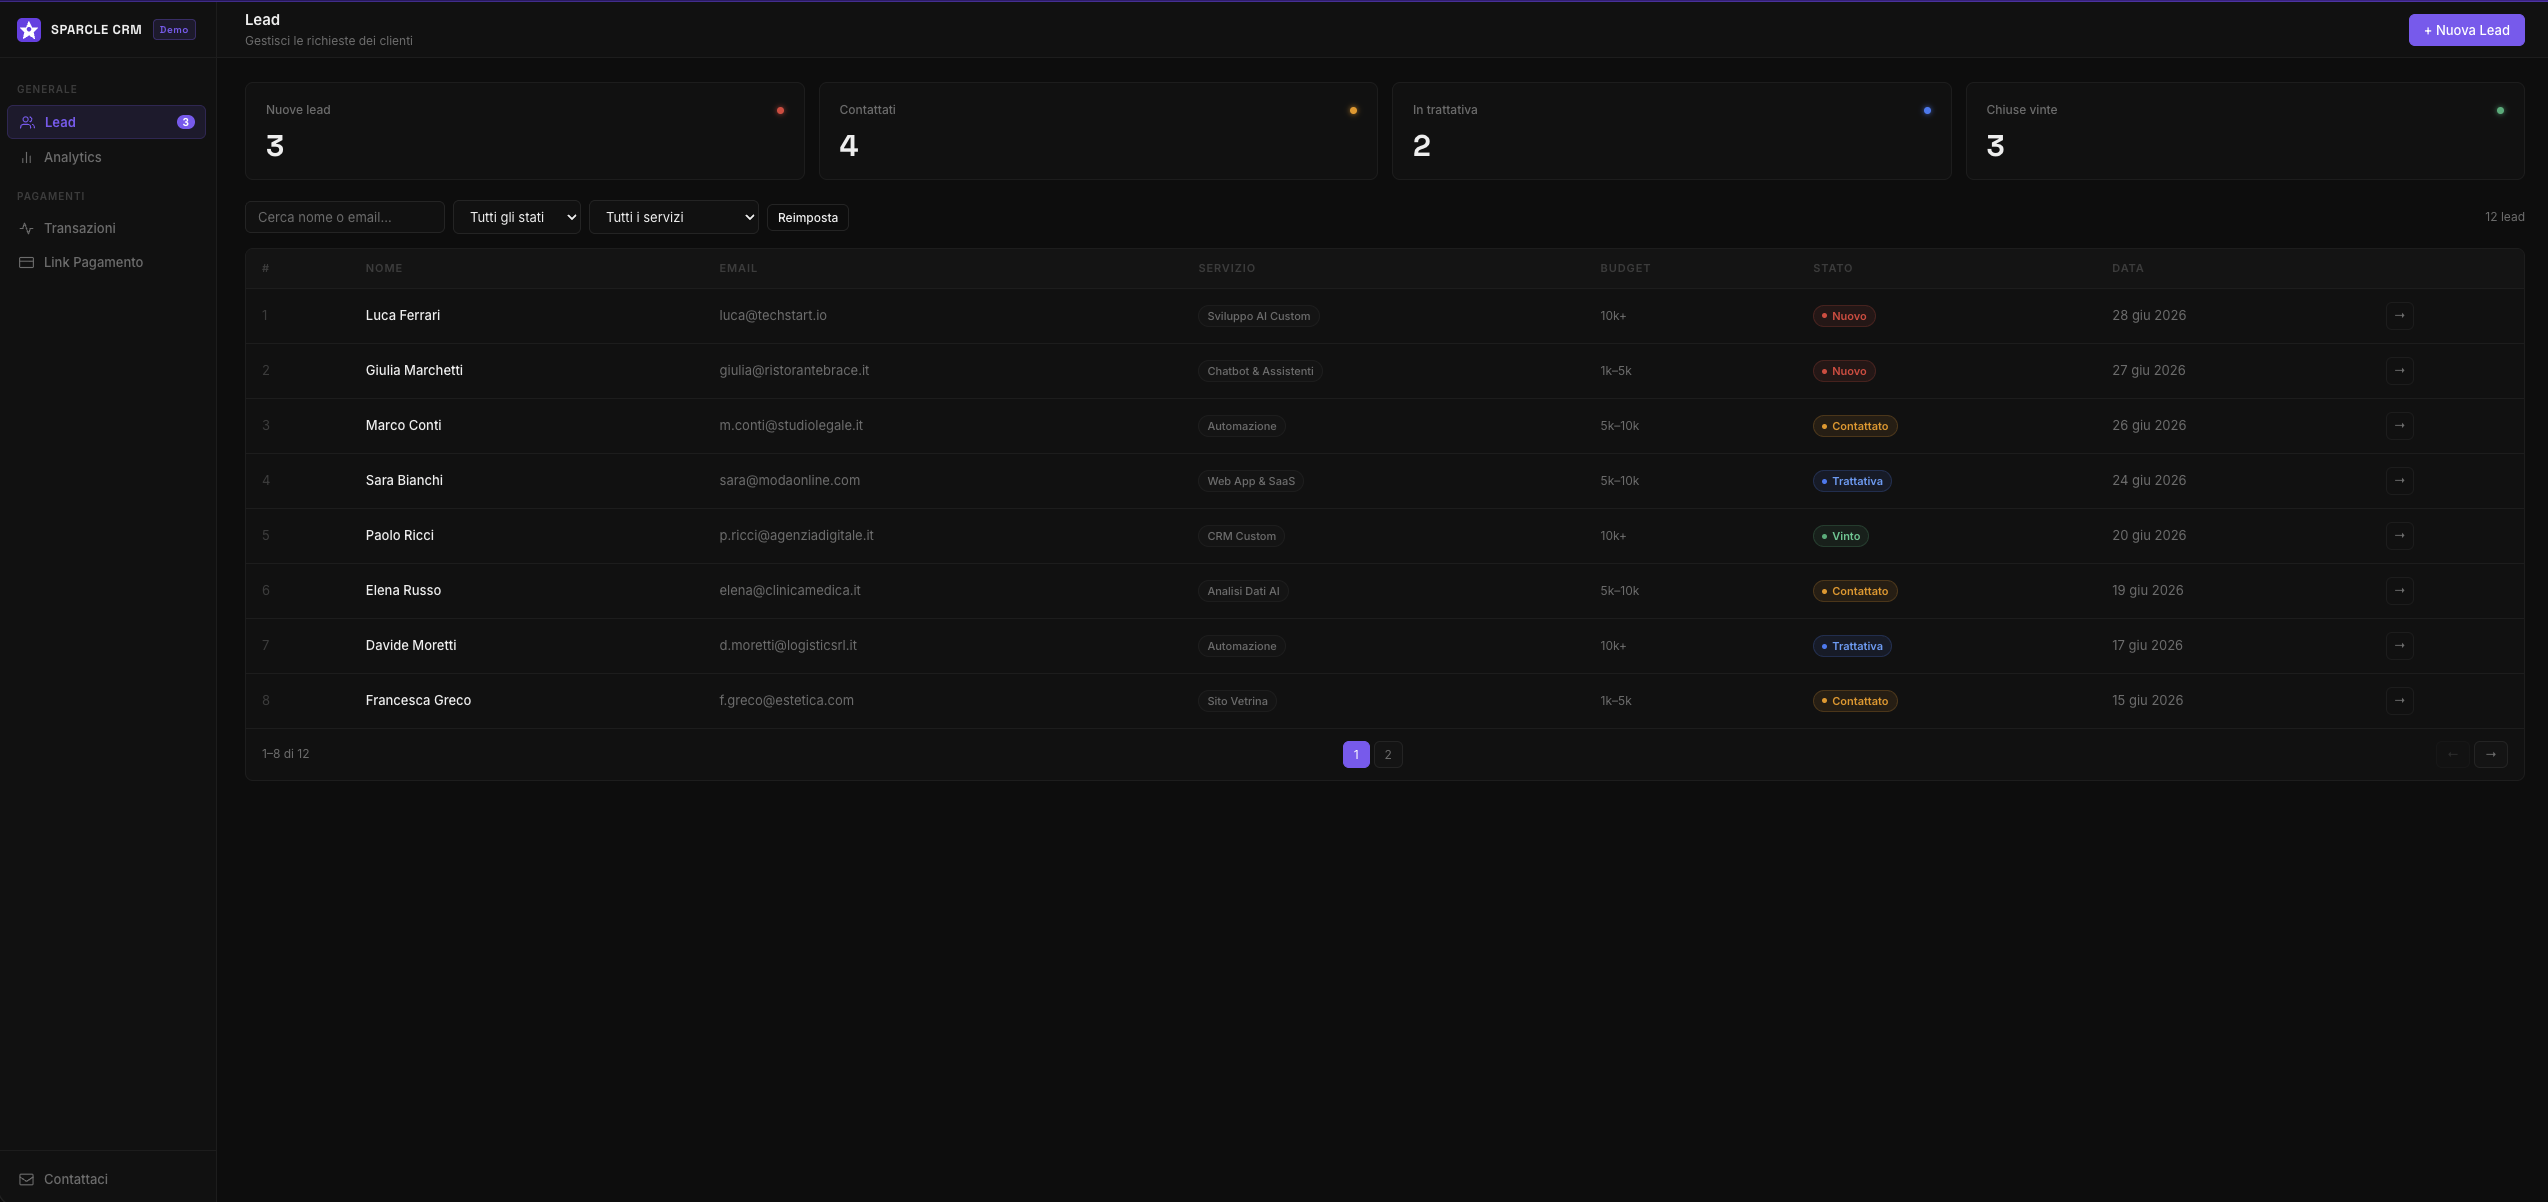The width and height of the screenshot is (2548, 1202).
Task: Click the Chatbot & Assistenti service tag
Action: pyautogui.click(x=1260, y=371)
